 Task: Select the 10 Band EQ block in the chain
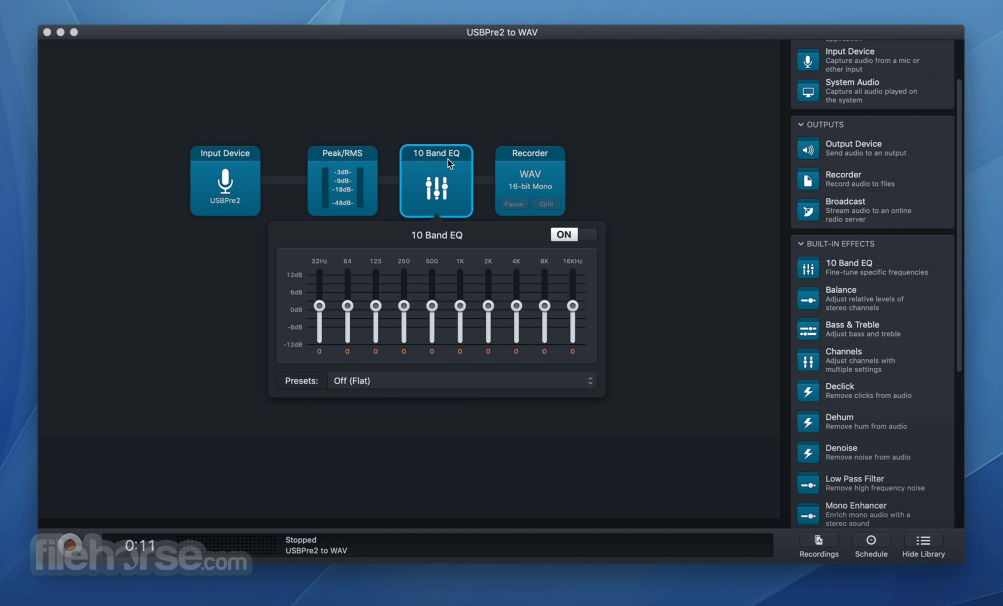pos(436,181)
